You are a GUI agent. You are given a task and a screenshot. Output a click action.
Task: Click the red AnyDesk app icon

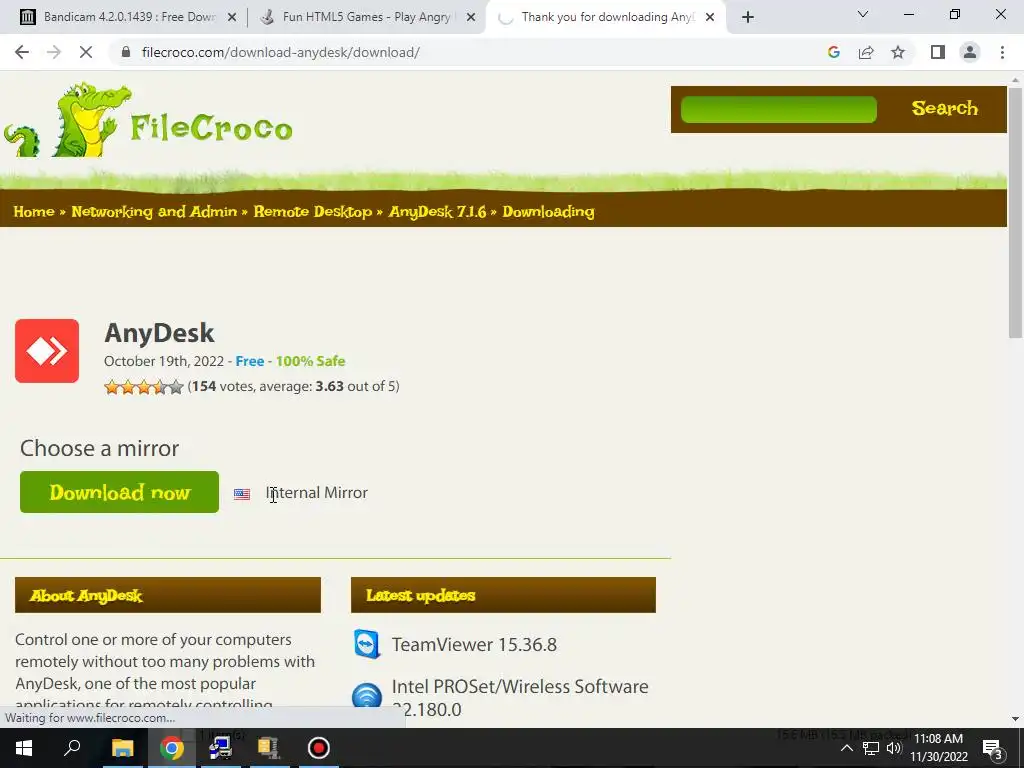click(x=47, y=351)
